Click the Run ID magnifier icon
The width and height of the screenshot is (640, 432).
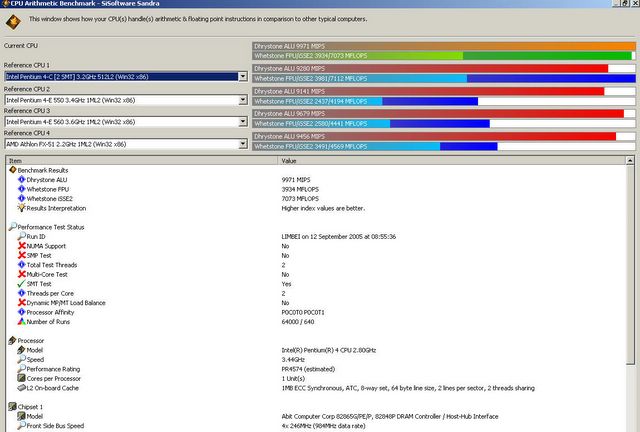point(22,236)
